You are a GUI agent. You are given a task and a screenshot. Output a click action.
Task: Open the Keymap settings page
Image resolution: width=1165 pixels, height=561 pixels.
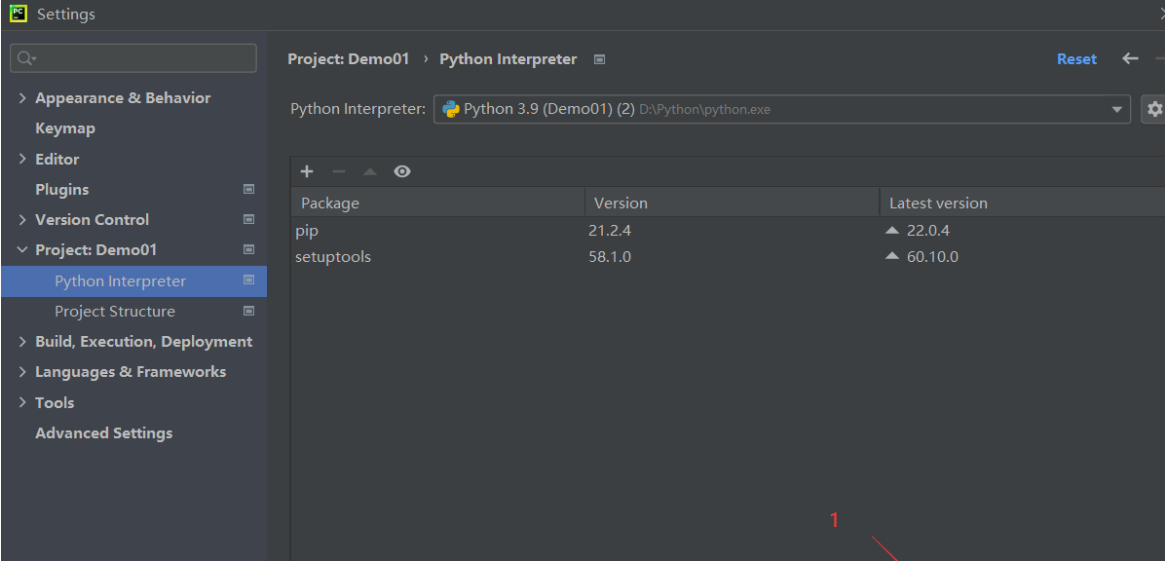tap(65, 128)
